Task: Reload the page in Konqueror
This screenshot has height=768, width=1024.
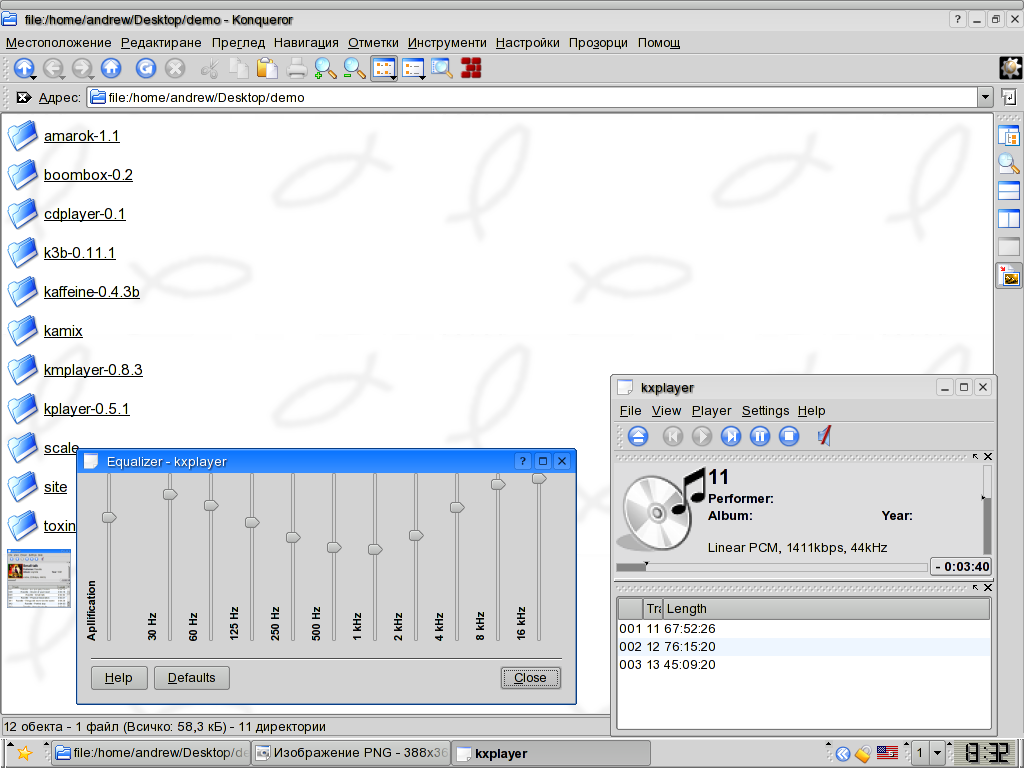Action: tap(146, 68)
